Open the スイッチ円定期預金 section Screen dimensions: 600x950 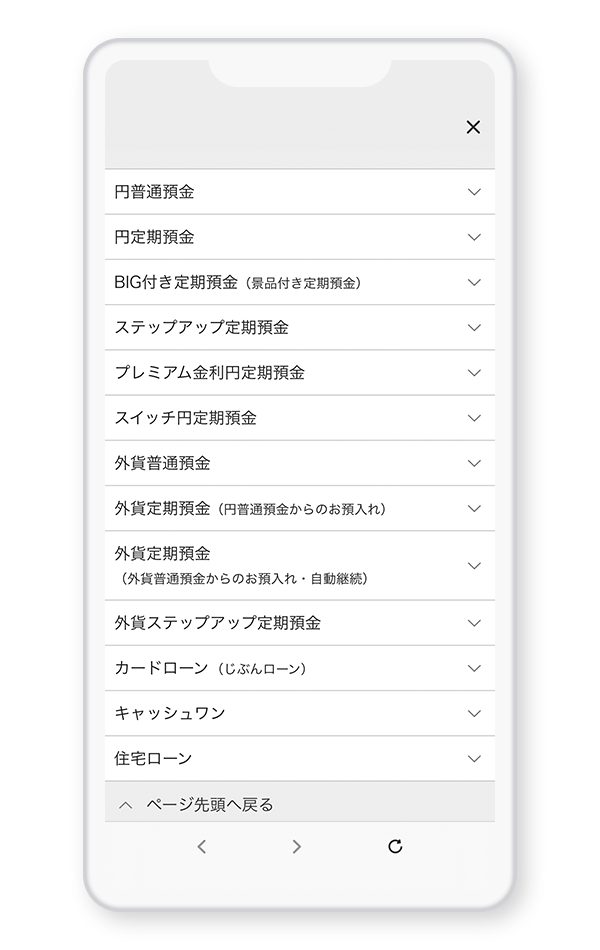pos(185,418)
